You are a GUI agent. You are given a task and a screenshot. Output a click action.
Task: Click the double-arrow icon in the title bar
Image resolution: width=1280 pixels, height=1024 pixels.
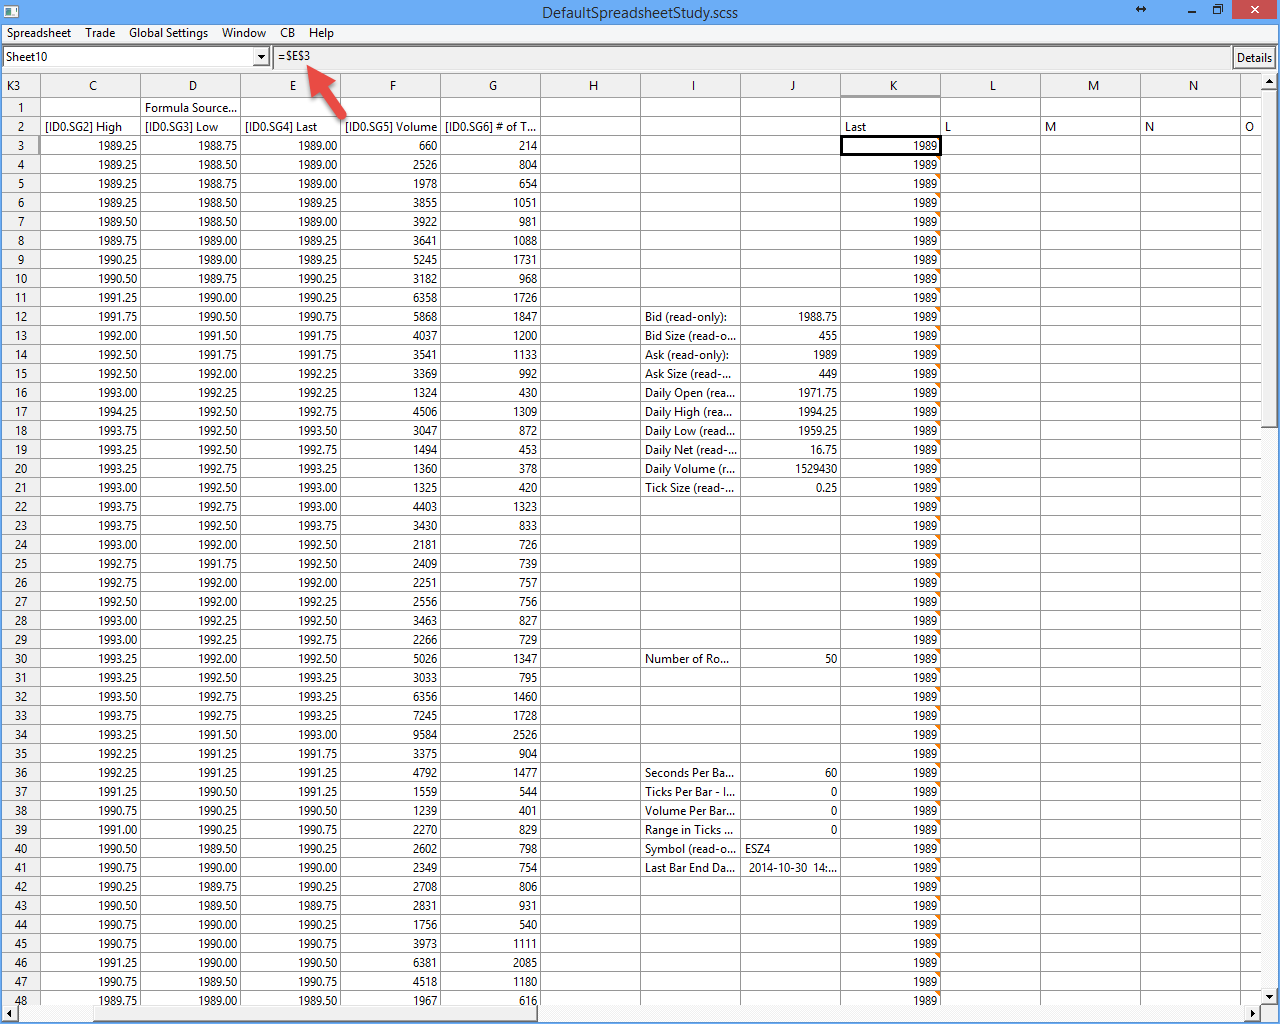pyautogui.click(x=1141, y=10)
